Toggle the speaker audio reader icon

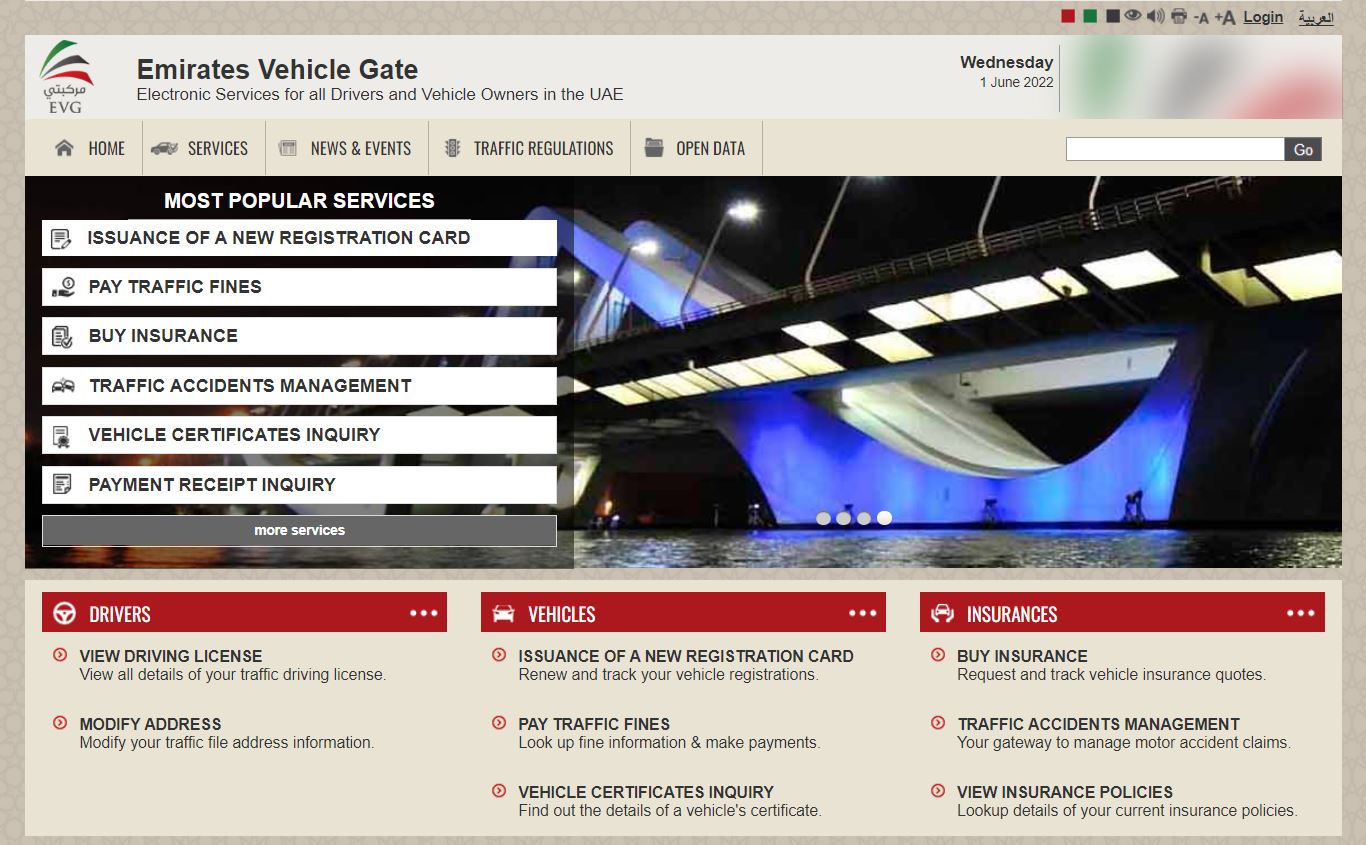[x=1155, y=16]
